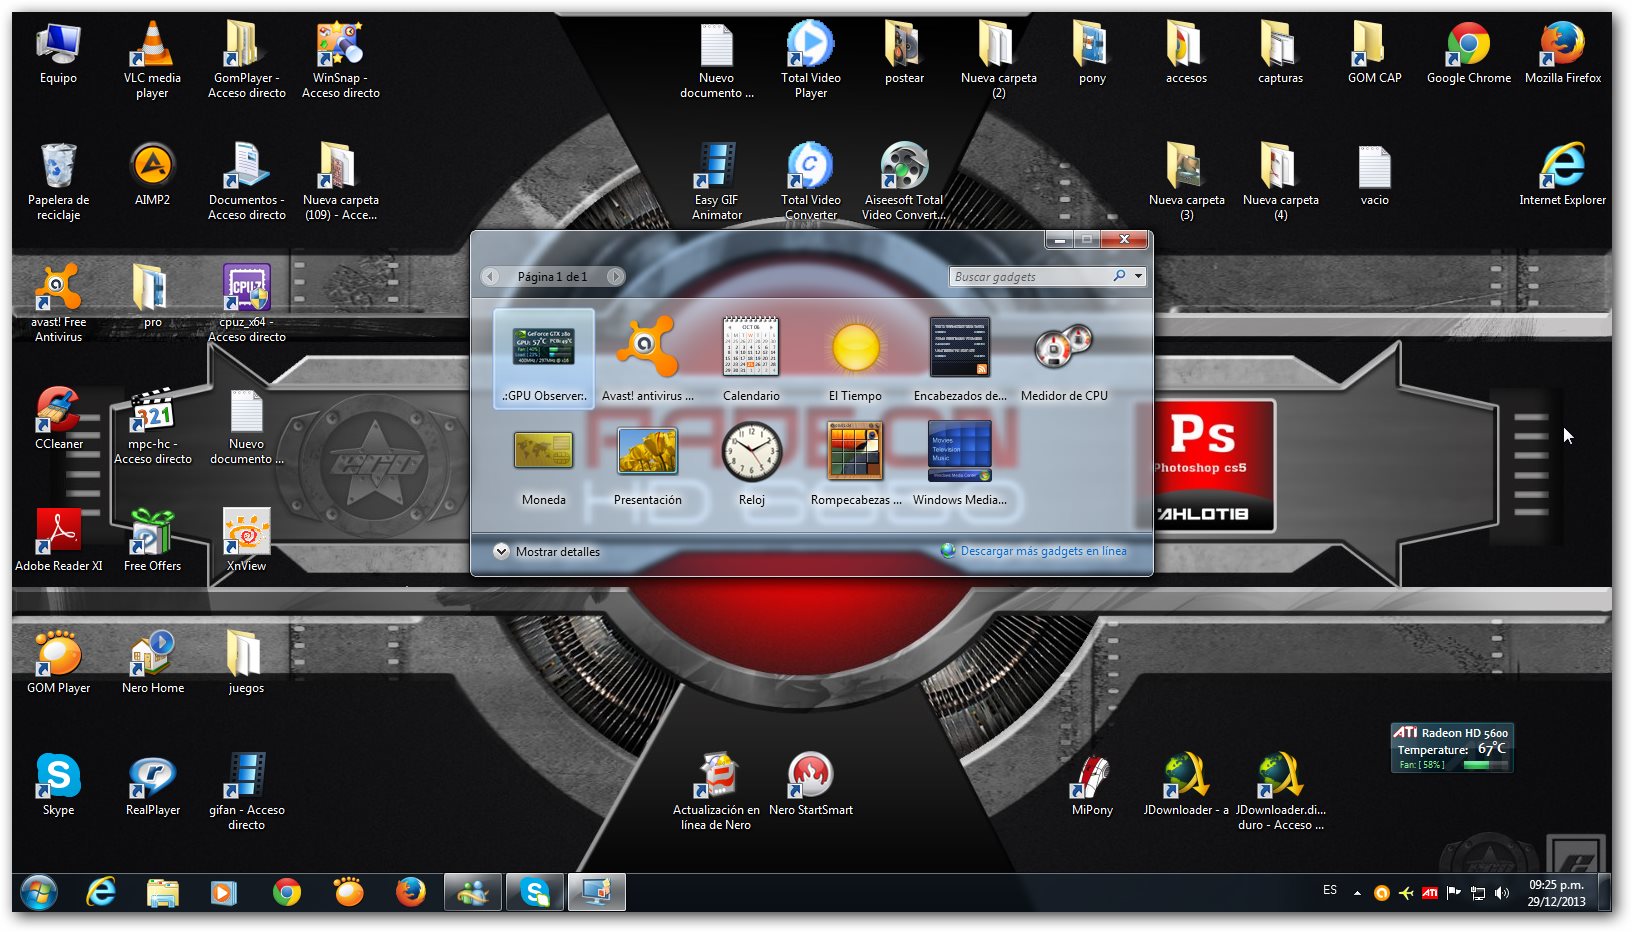Open the search options dropdown arrow

[x=1138, y=276]
